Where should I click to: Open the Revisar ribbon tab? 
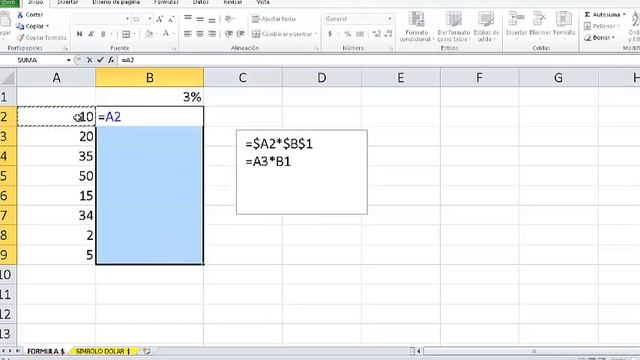(x=233, y=2)
